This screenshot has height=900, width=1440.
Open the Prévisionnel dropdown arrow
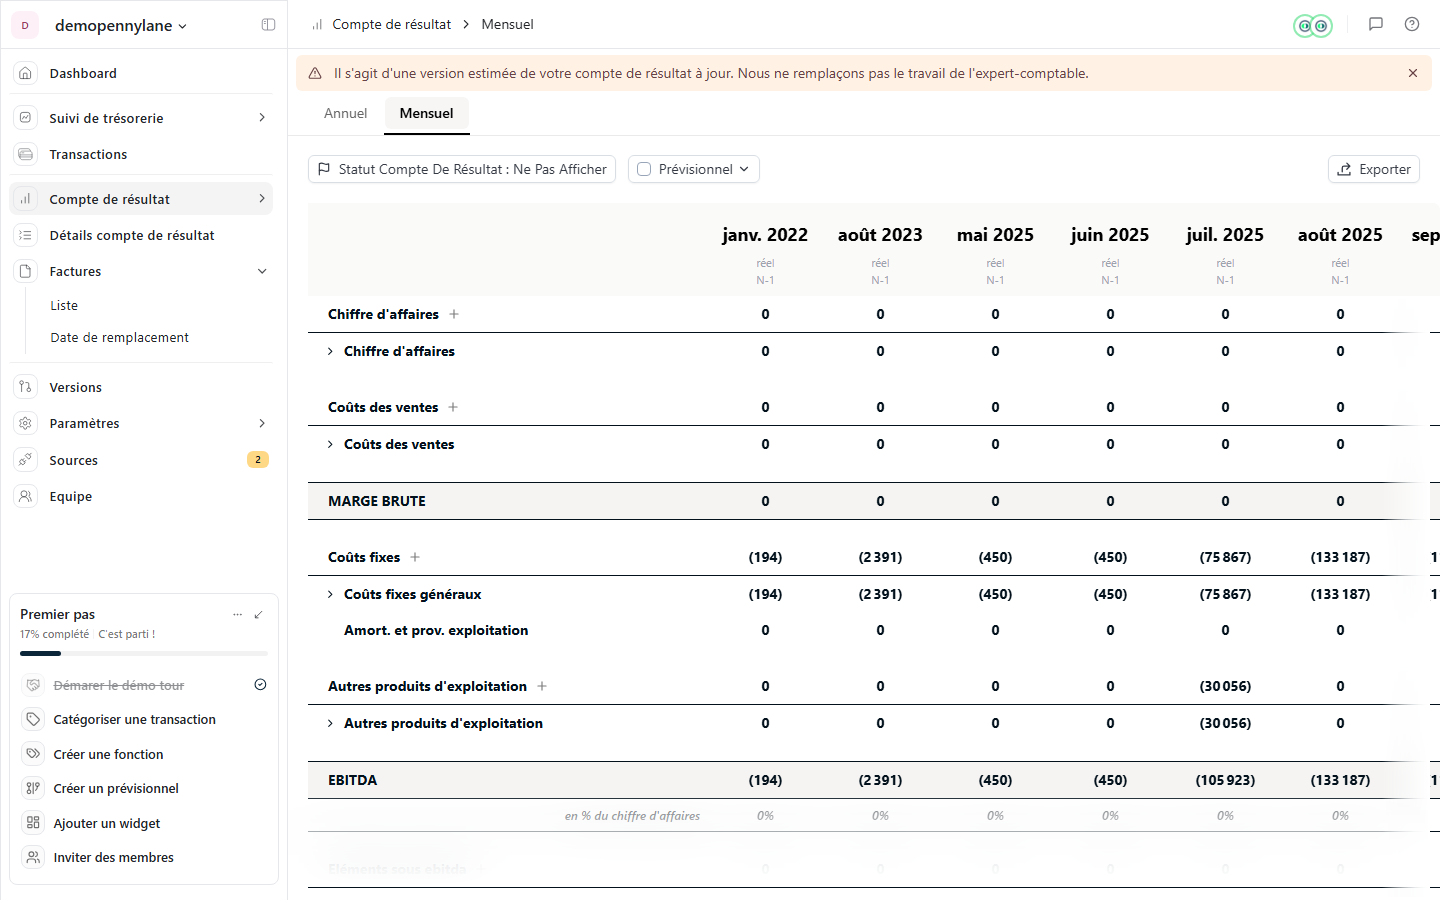[x=744, y=169]
